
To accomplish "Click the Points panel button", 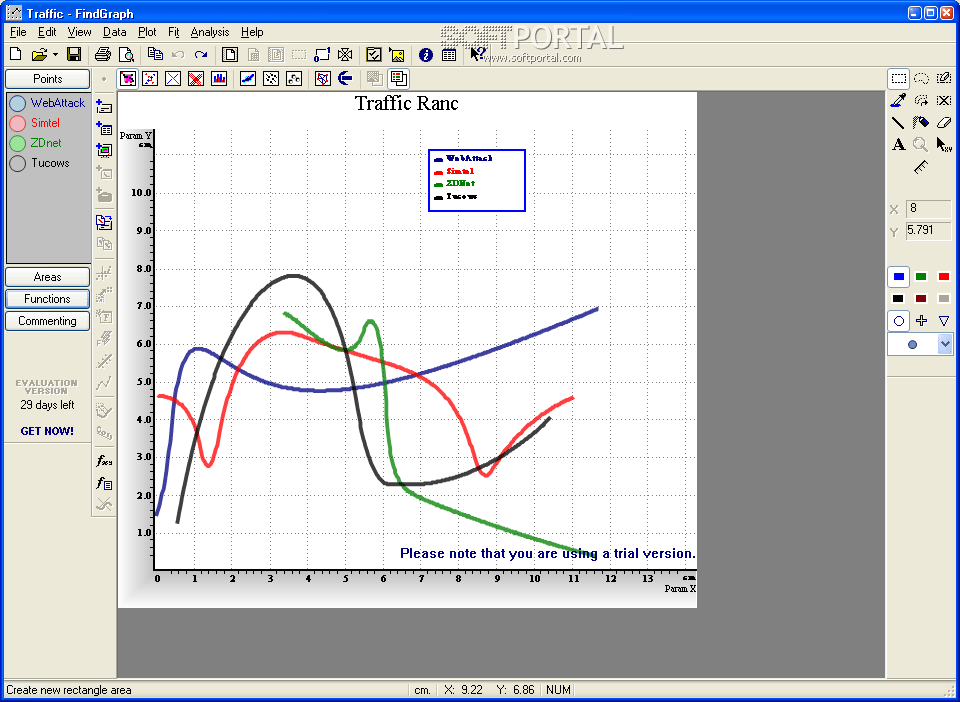I will point(48,79).
